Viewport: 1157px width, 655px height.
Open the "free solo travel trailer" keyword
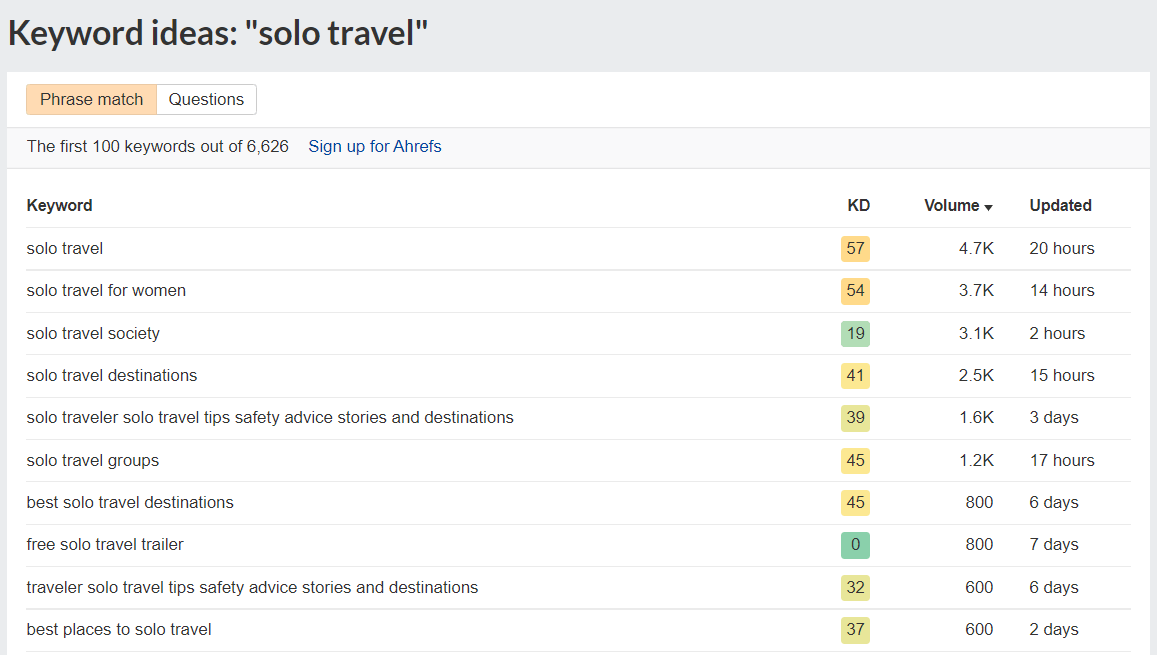(105, 544)
